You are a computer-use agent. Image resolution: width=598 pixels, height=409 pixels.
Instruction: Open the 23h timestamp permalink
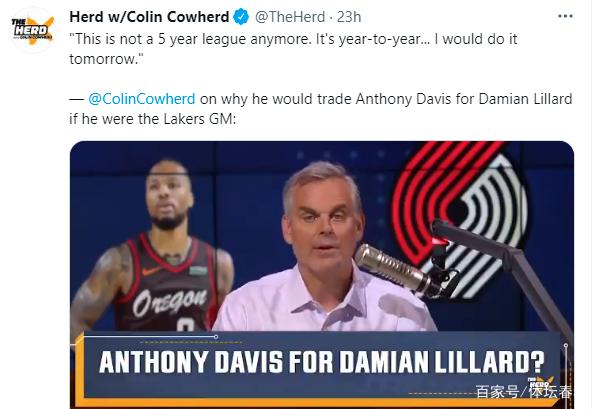coord(349,17)
